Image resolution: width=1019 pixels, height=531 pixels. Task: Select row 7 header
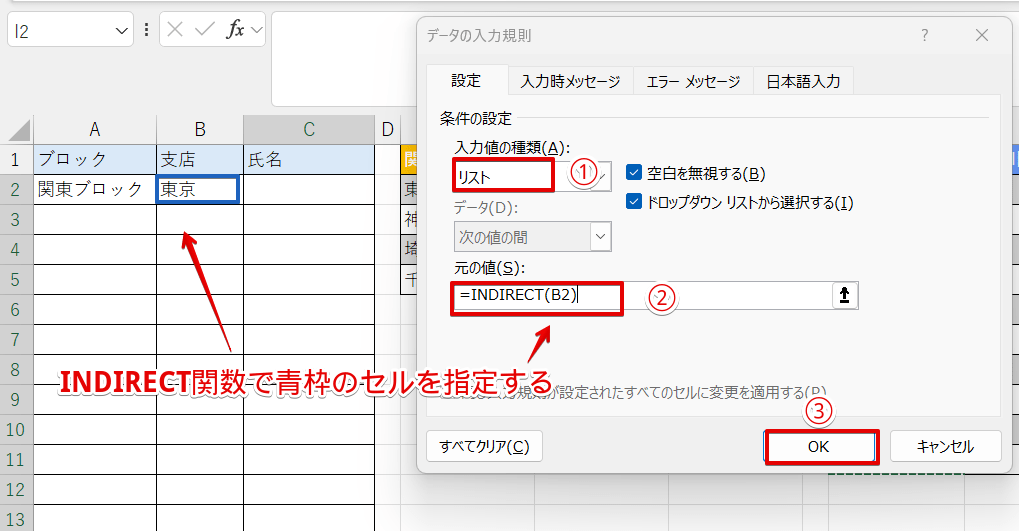(16, 339)
